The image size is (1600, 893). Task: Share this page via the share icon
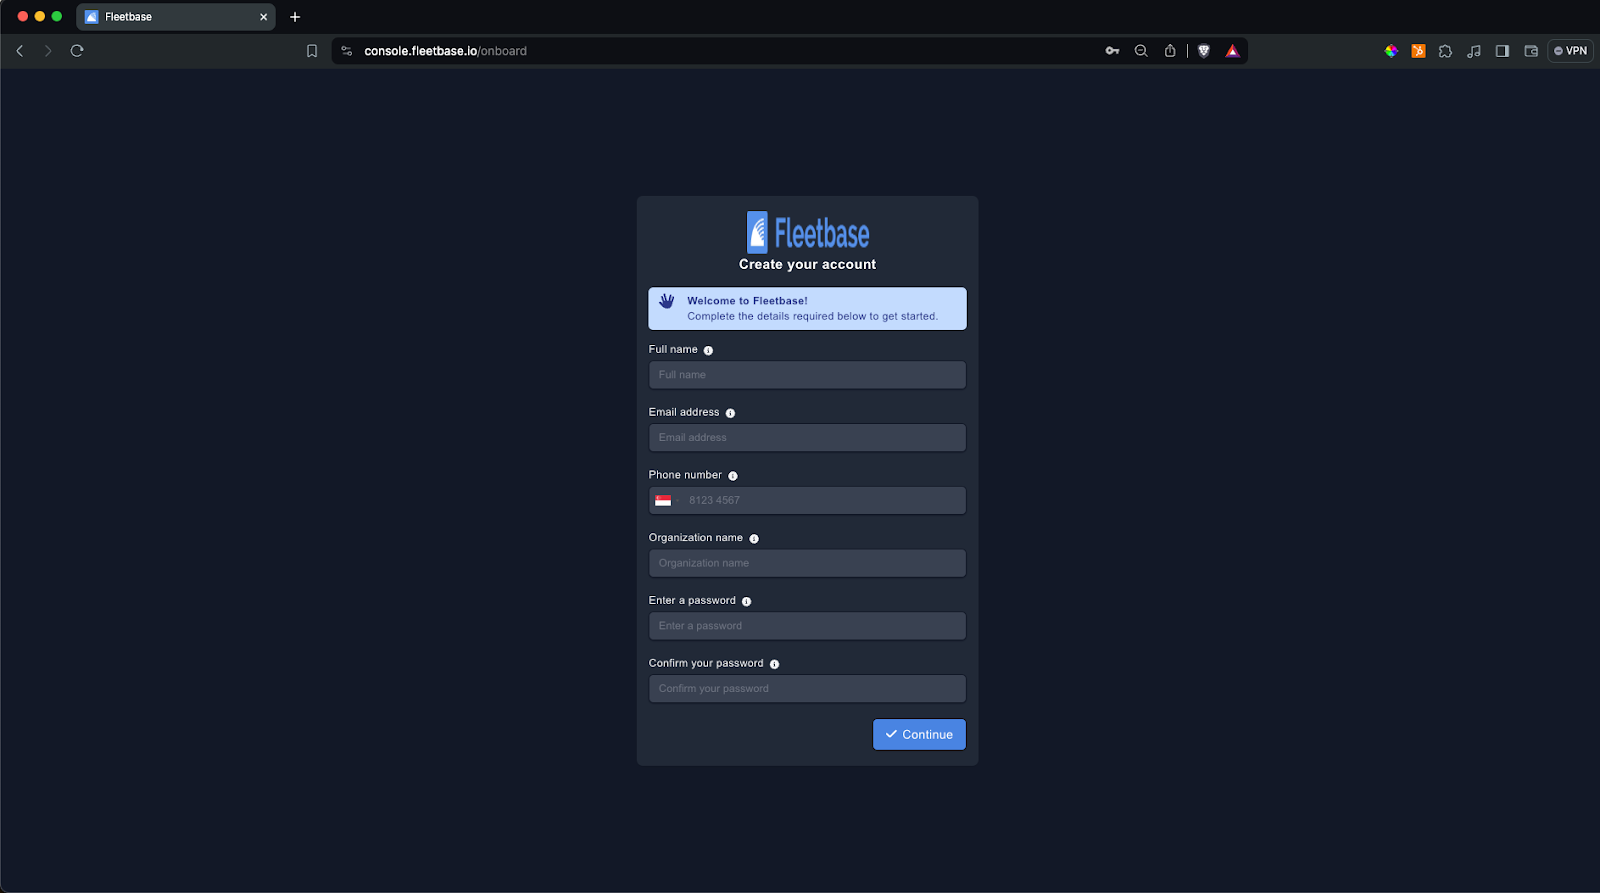(1170, 51)
